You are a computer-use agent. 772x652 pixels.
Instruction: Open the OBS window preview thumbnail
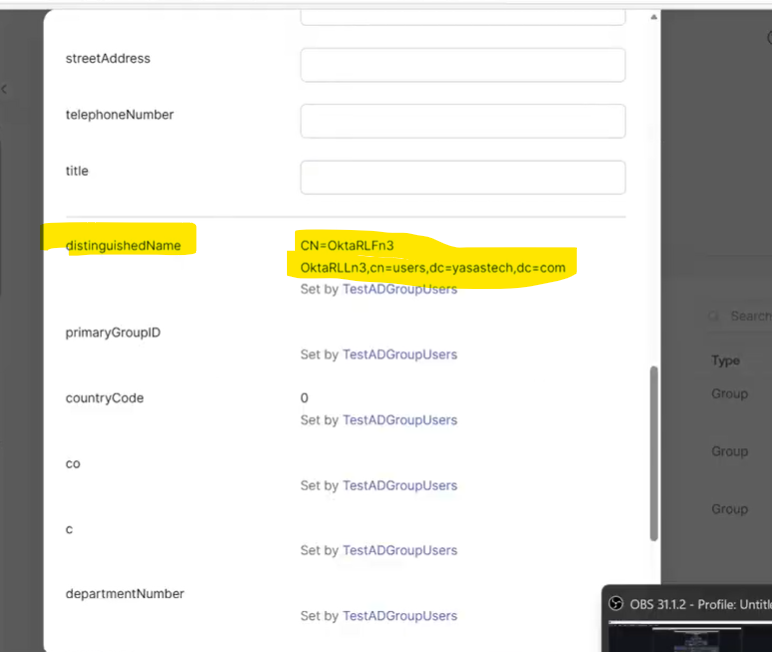click(690, 636)
